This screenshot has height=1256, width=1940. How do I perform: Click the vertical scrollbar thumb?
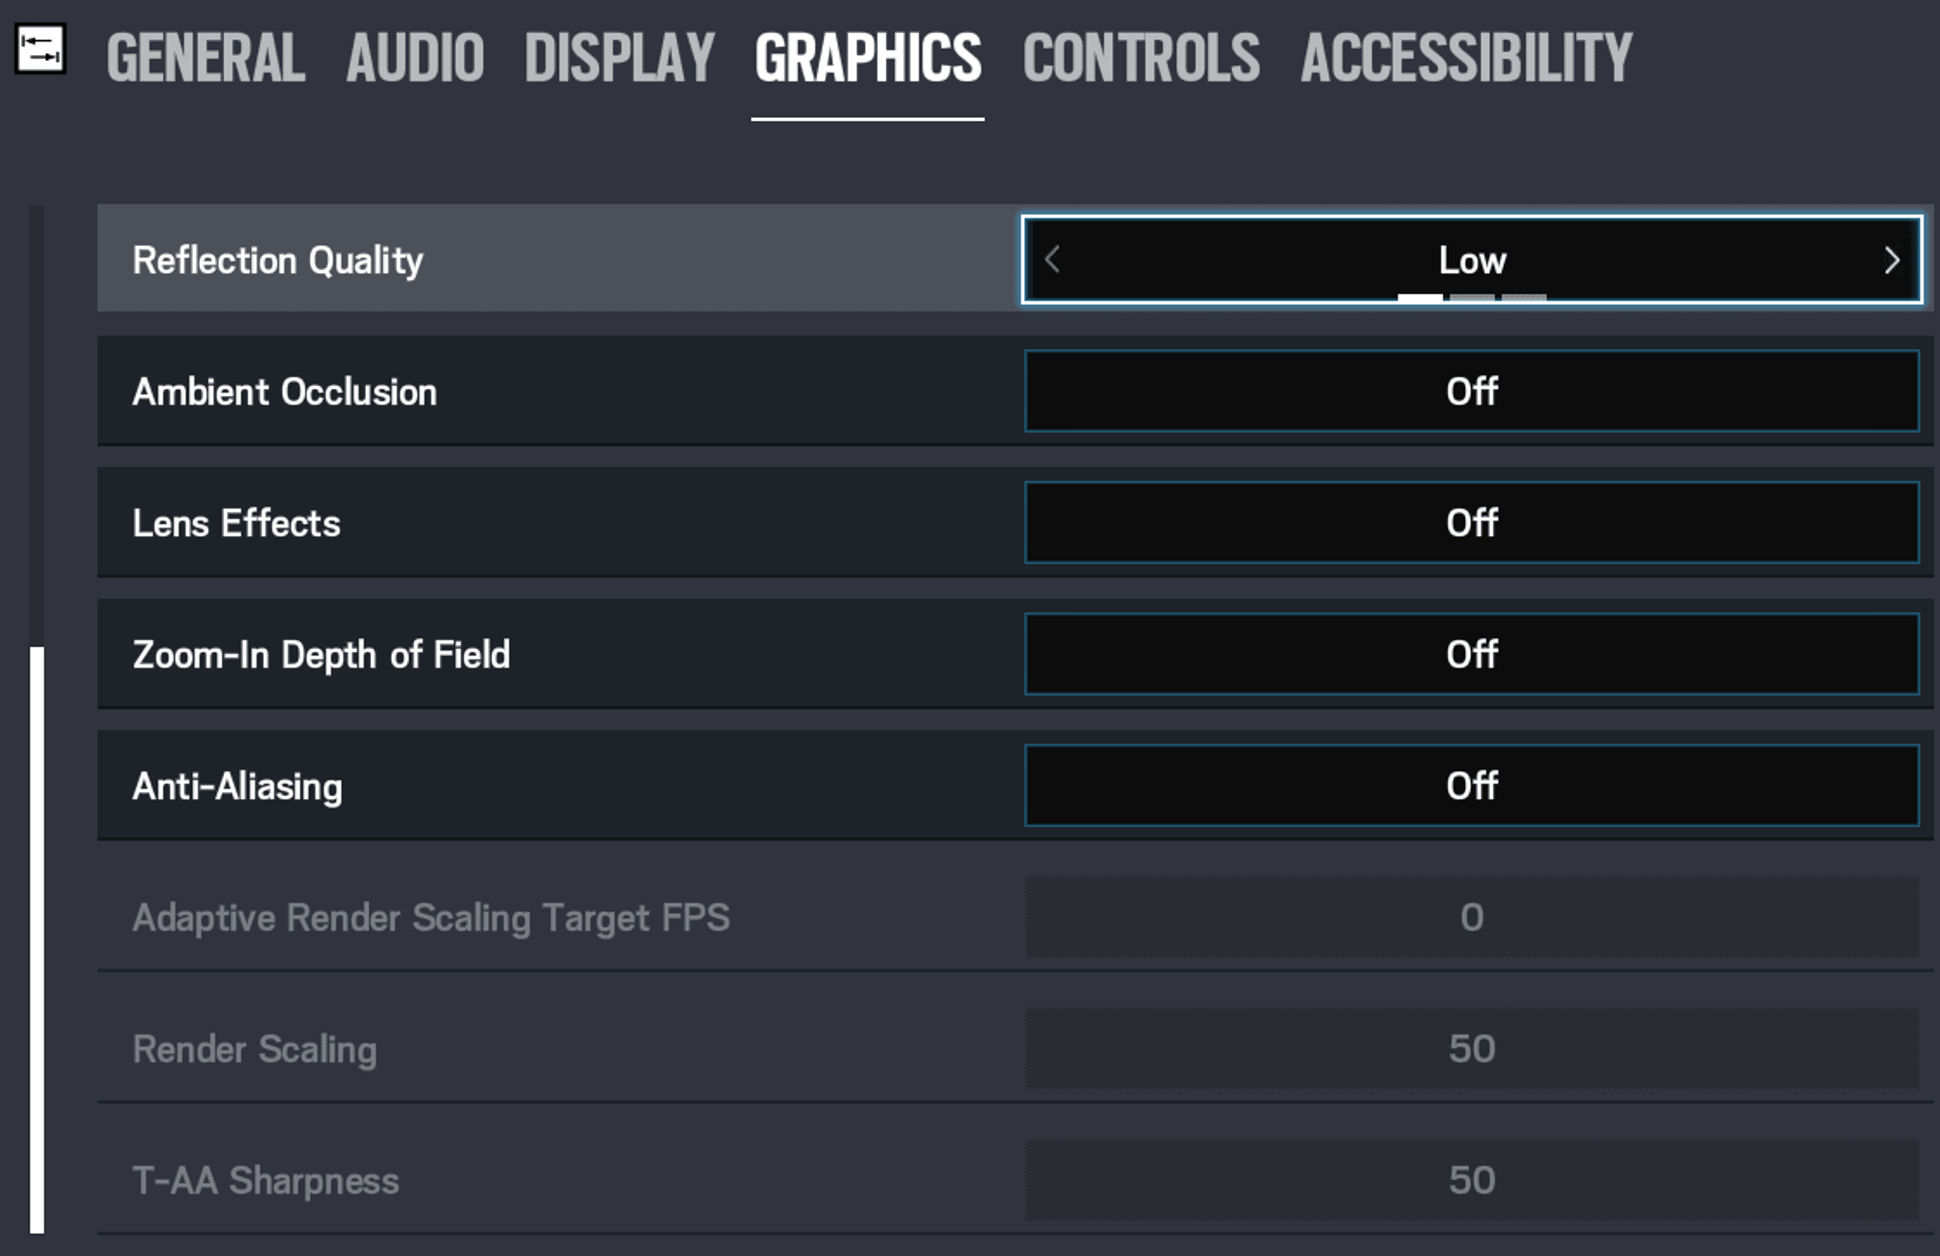pyautogui.click(x=37, y=940)
